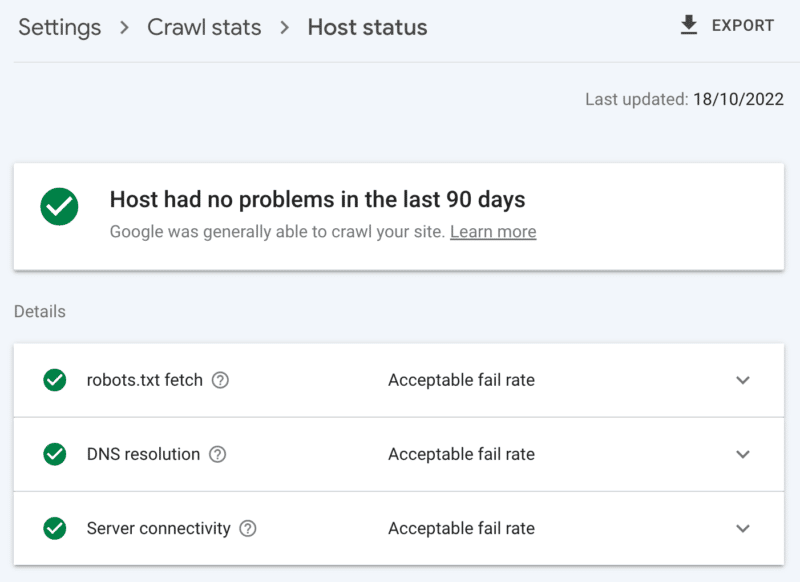Click the Details section heading
Image resolution: width=800 pixels, height=582 pixels.
click(x=39, y=311)
